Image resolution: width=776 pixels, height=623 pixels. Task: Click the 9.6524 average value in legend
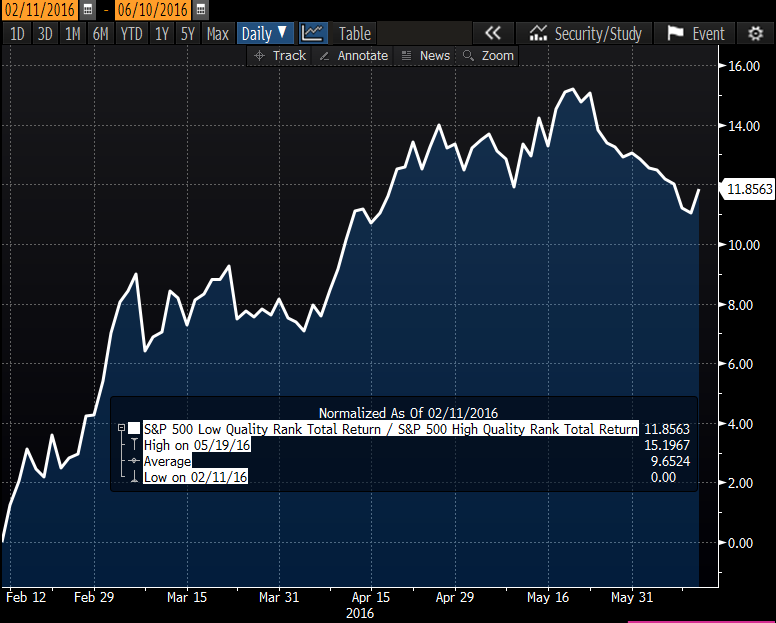670,461
